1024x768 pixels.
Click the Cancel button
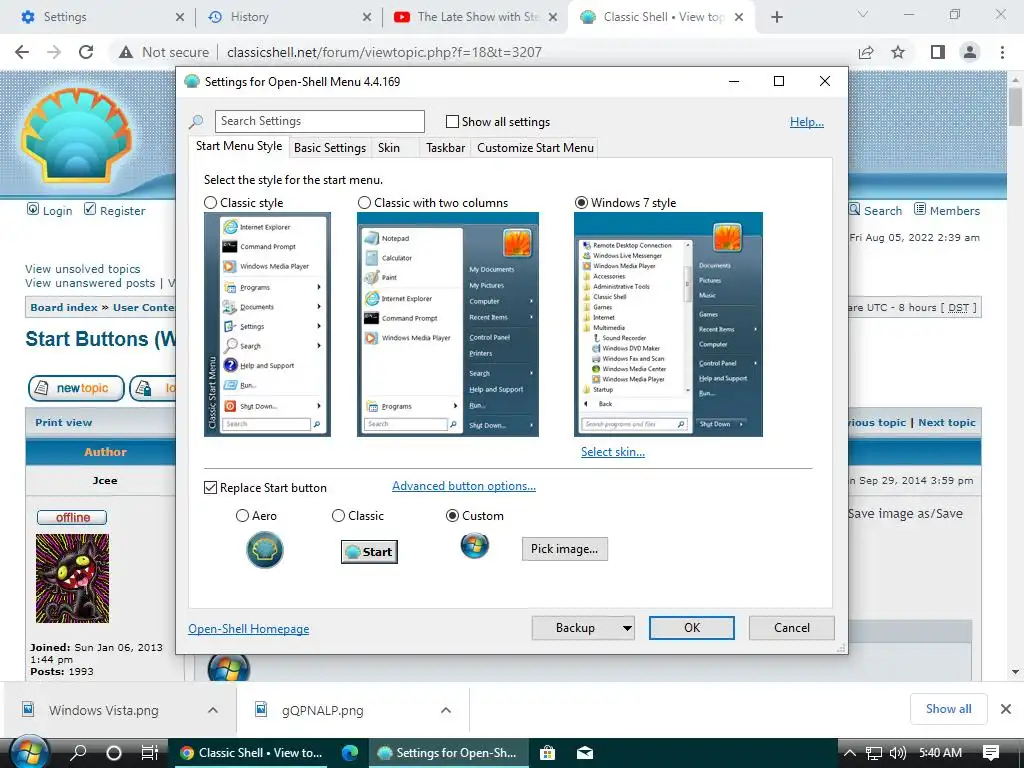[x=792, y=628]
